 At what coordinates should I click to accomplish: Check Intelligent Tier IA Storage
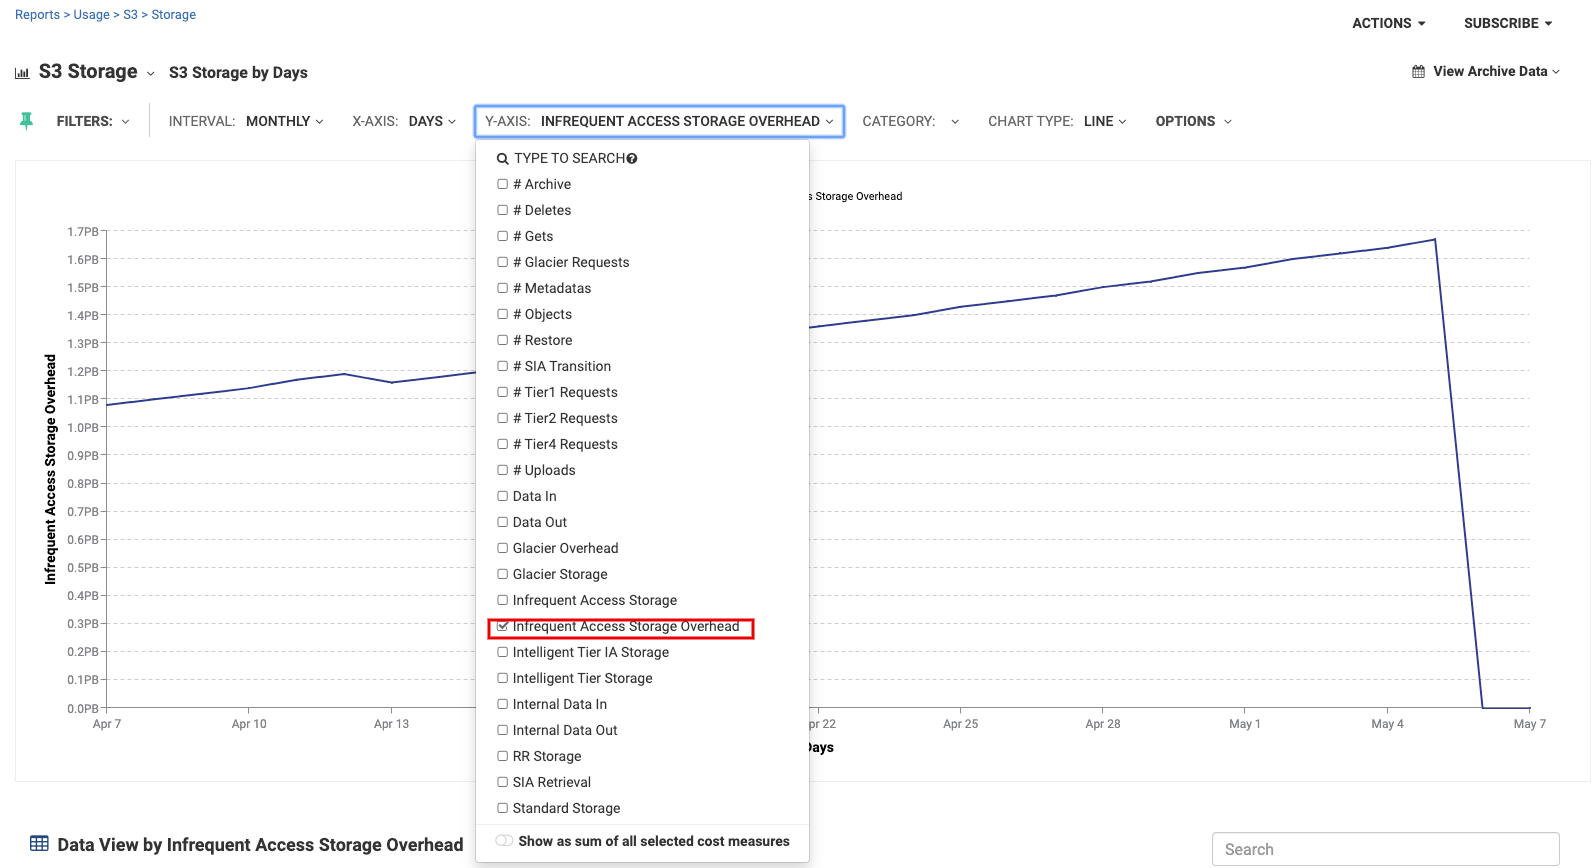tap(503, 652)
